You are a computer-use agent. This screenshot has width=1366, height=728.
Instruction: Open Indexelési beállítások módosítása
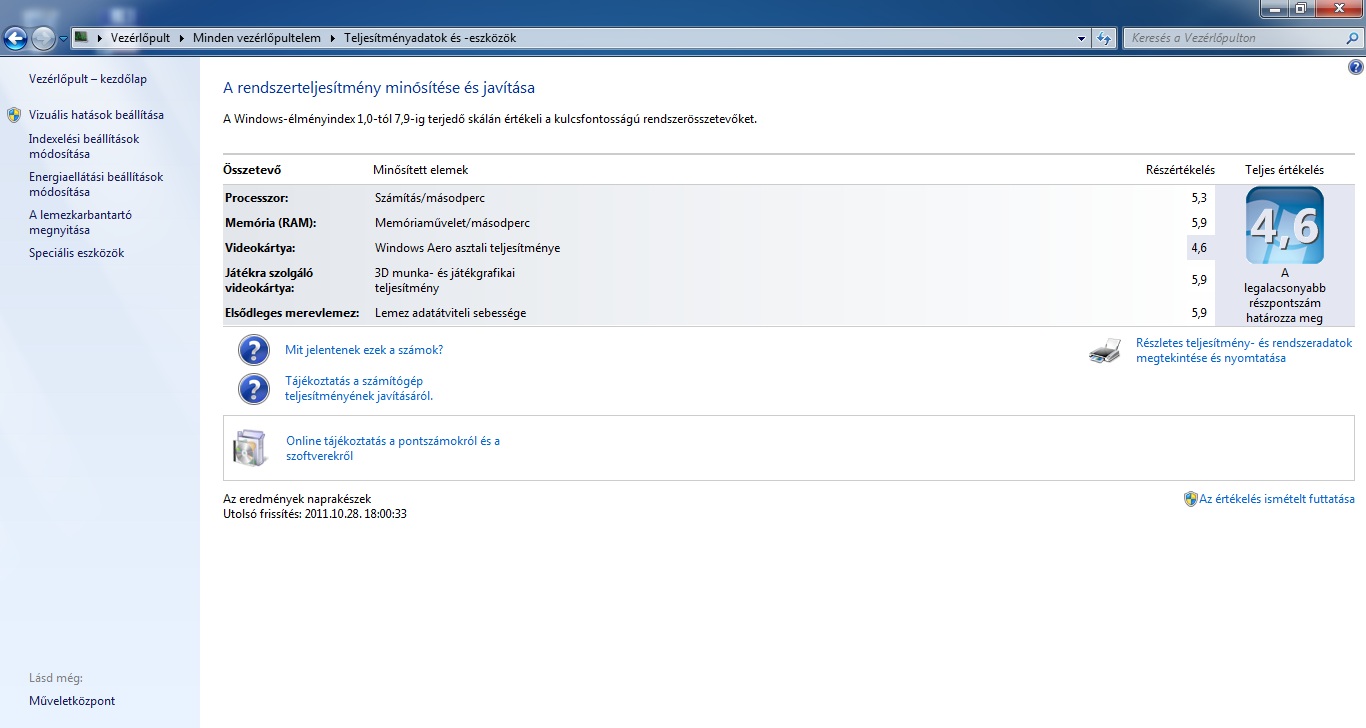[x=84, y=147]
